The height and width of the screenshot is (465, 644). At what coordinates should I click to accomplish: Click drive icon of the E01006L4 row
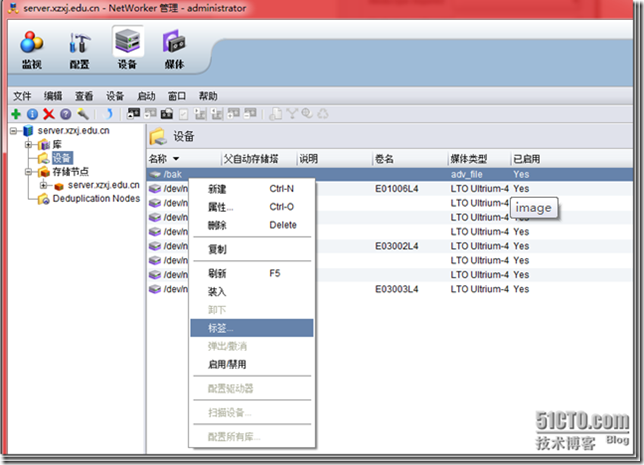155,189
